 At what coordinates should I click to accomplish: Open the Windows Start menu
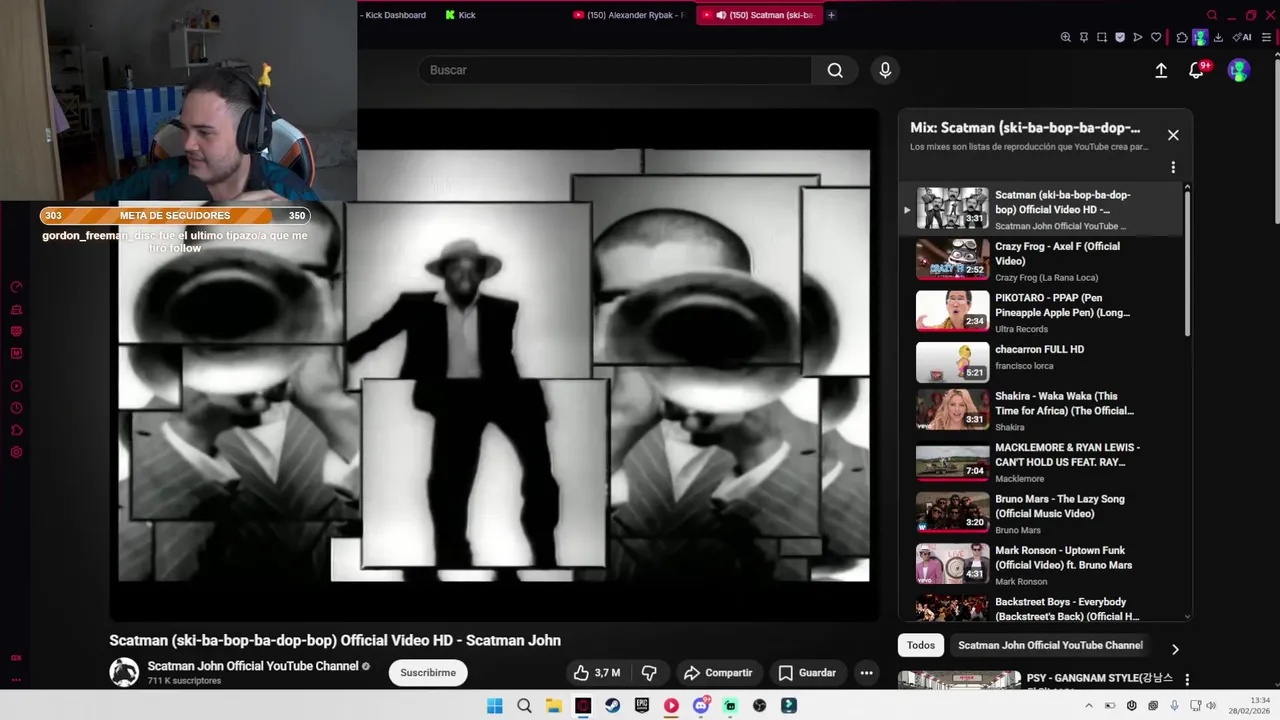[494, 705]
